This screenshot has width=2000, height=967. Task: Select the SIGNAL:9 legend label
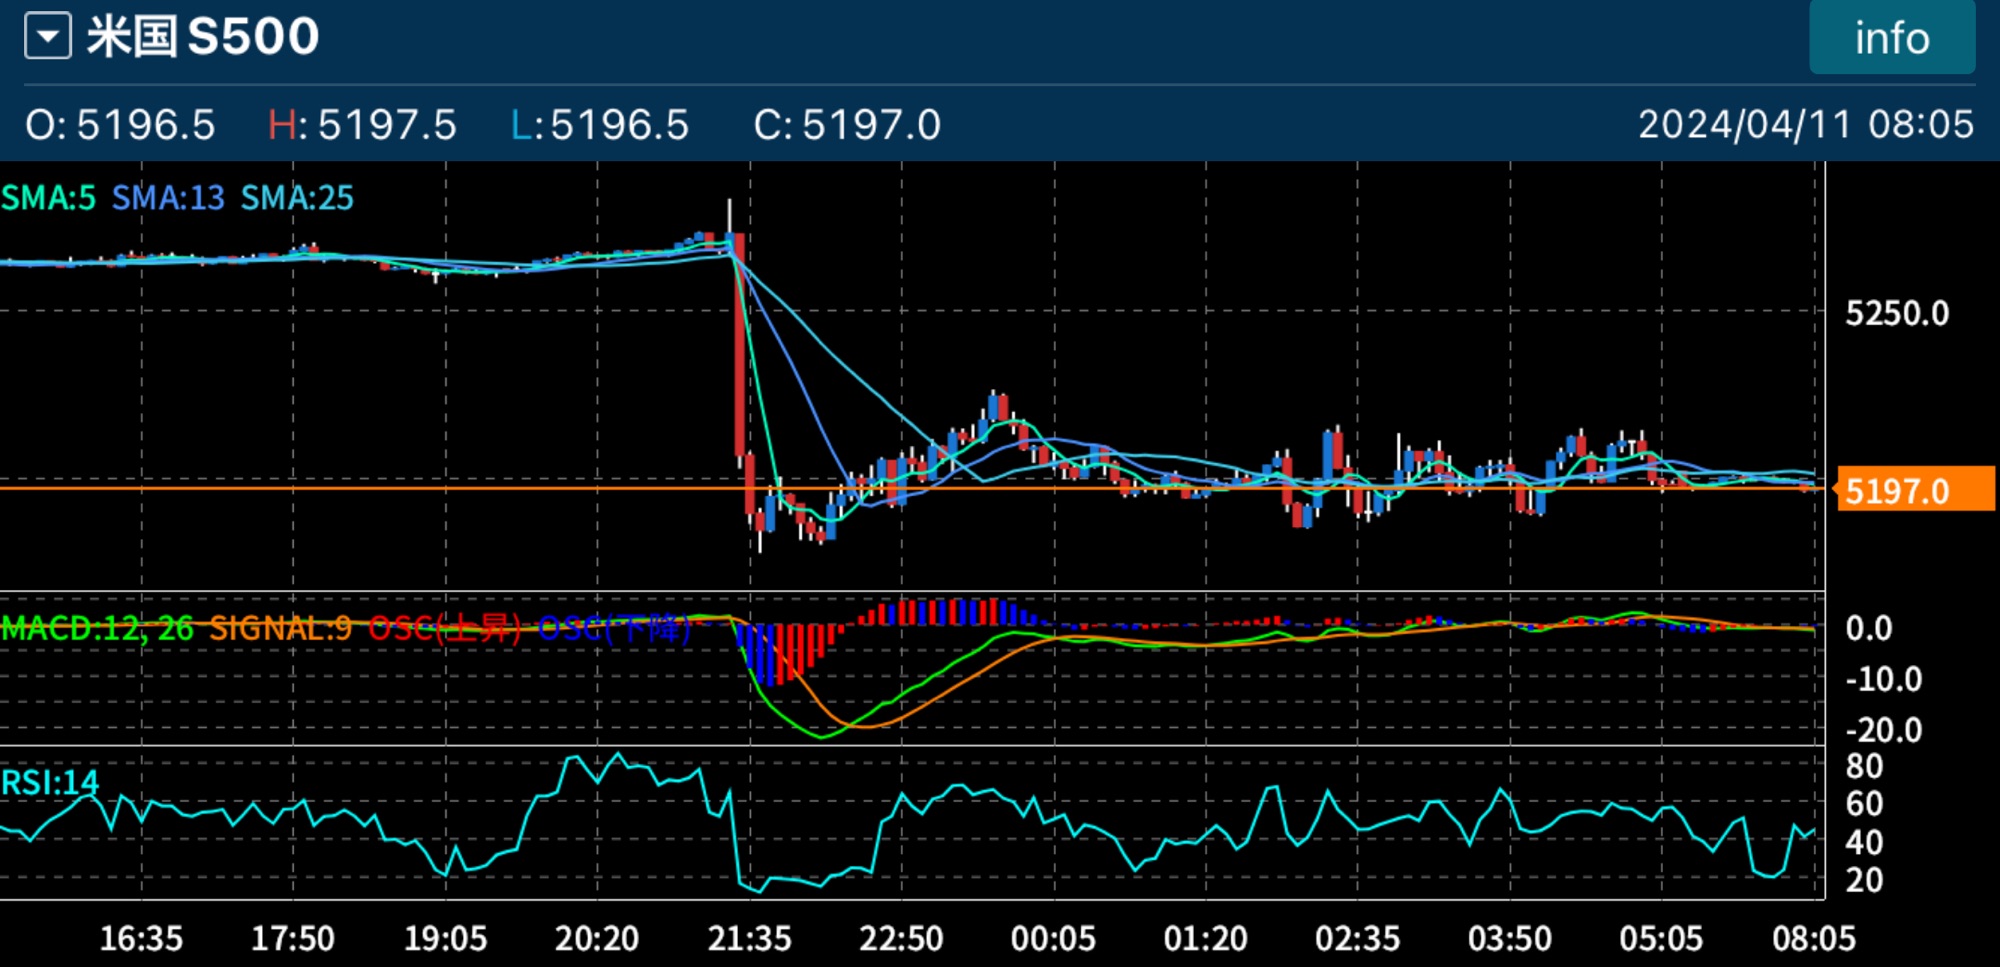280,628
